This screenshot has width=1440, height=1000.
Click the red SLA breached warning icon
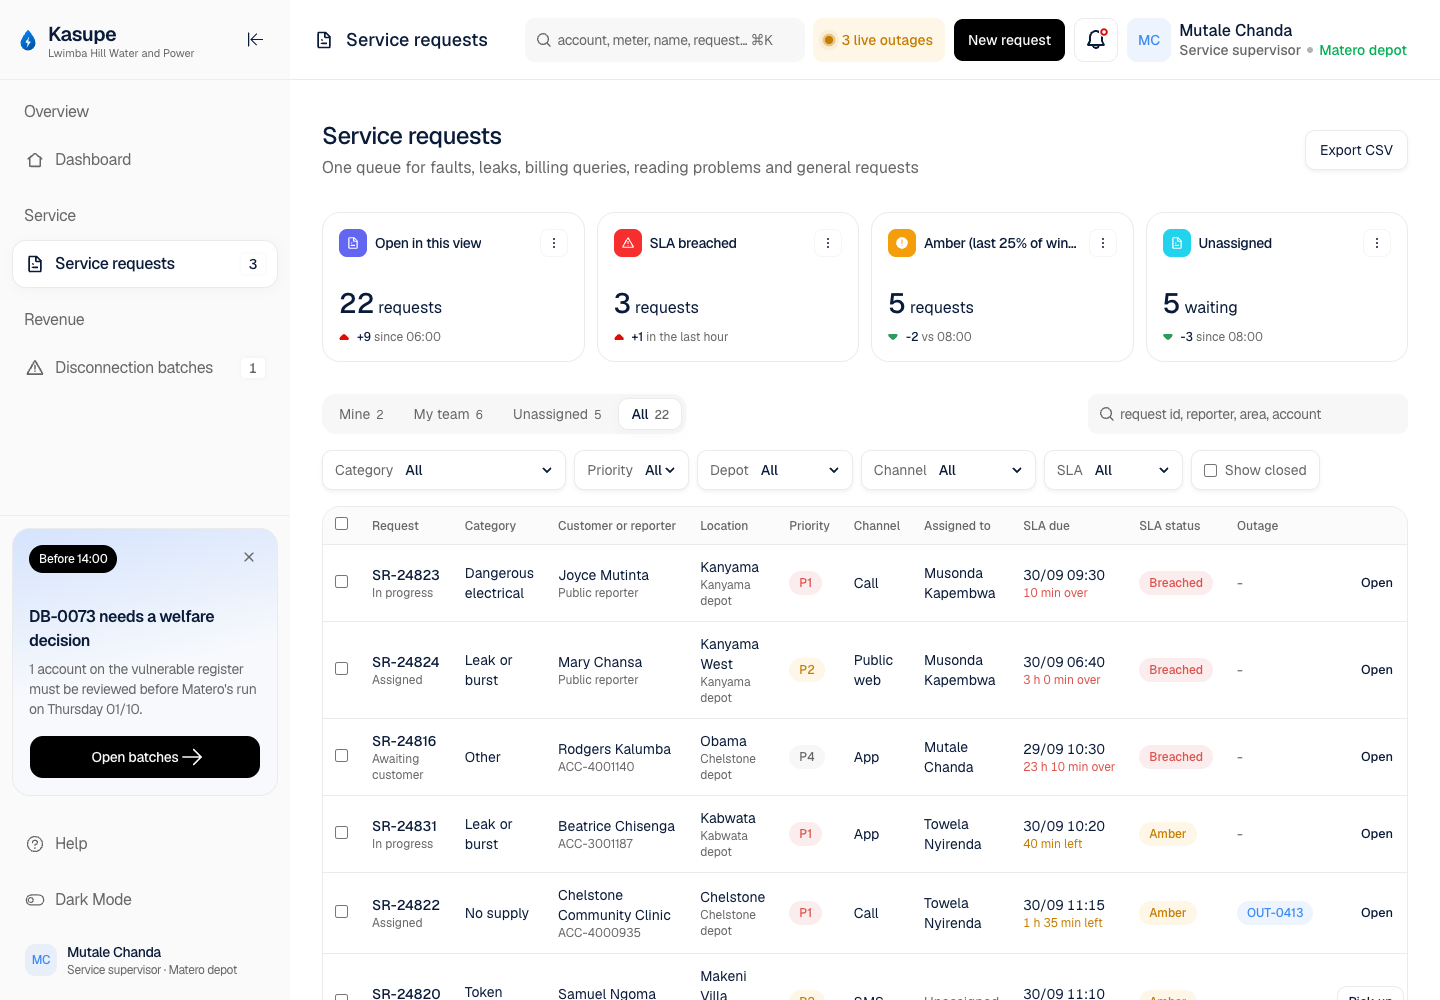[x=628, y=243]
